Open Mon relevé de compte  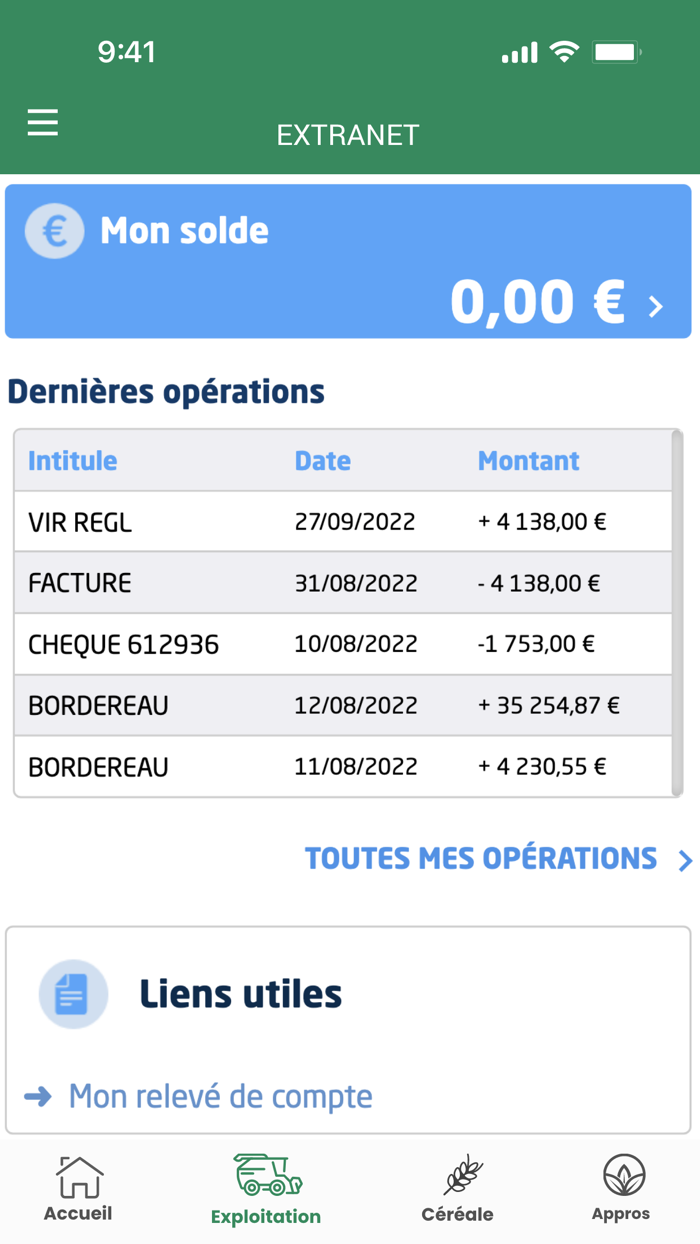tap(219, 1096)
